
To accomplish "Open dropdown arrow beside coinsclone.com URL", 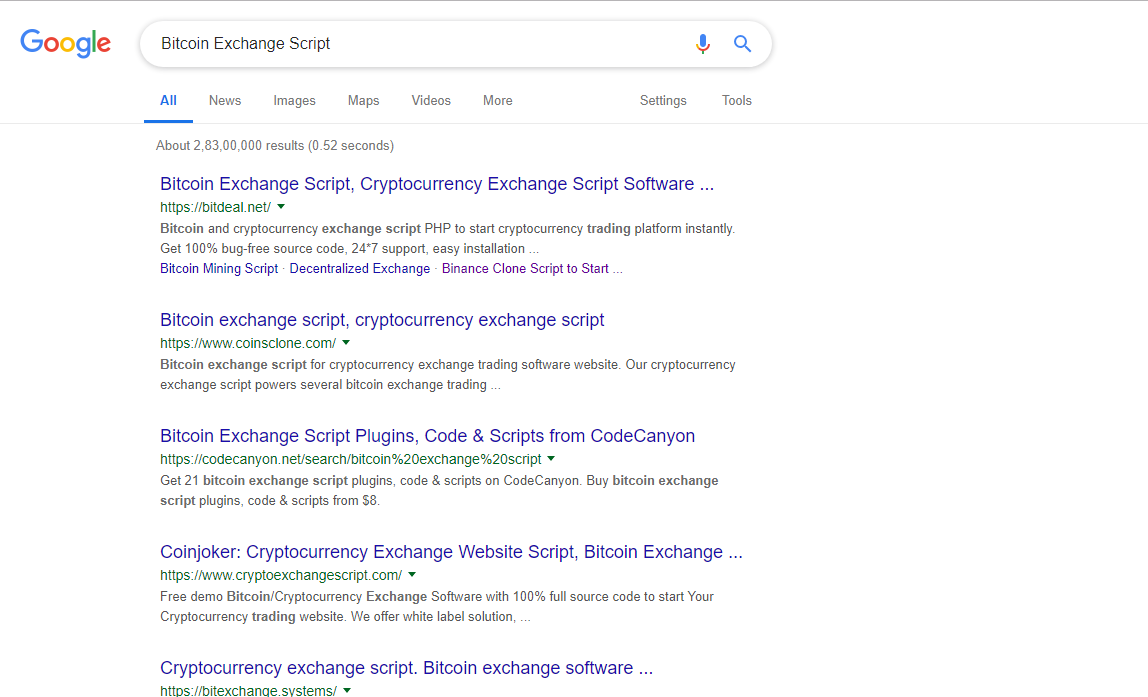I will 346,342.
